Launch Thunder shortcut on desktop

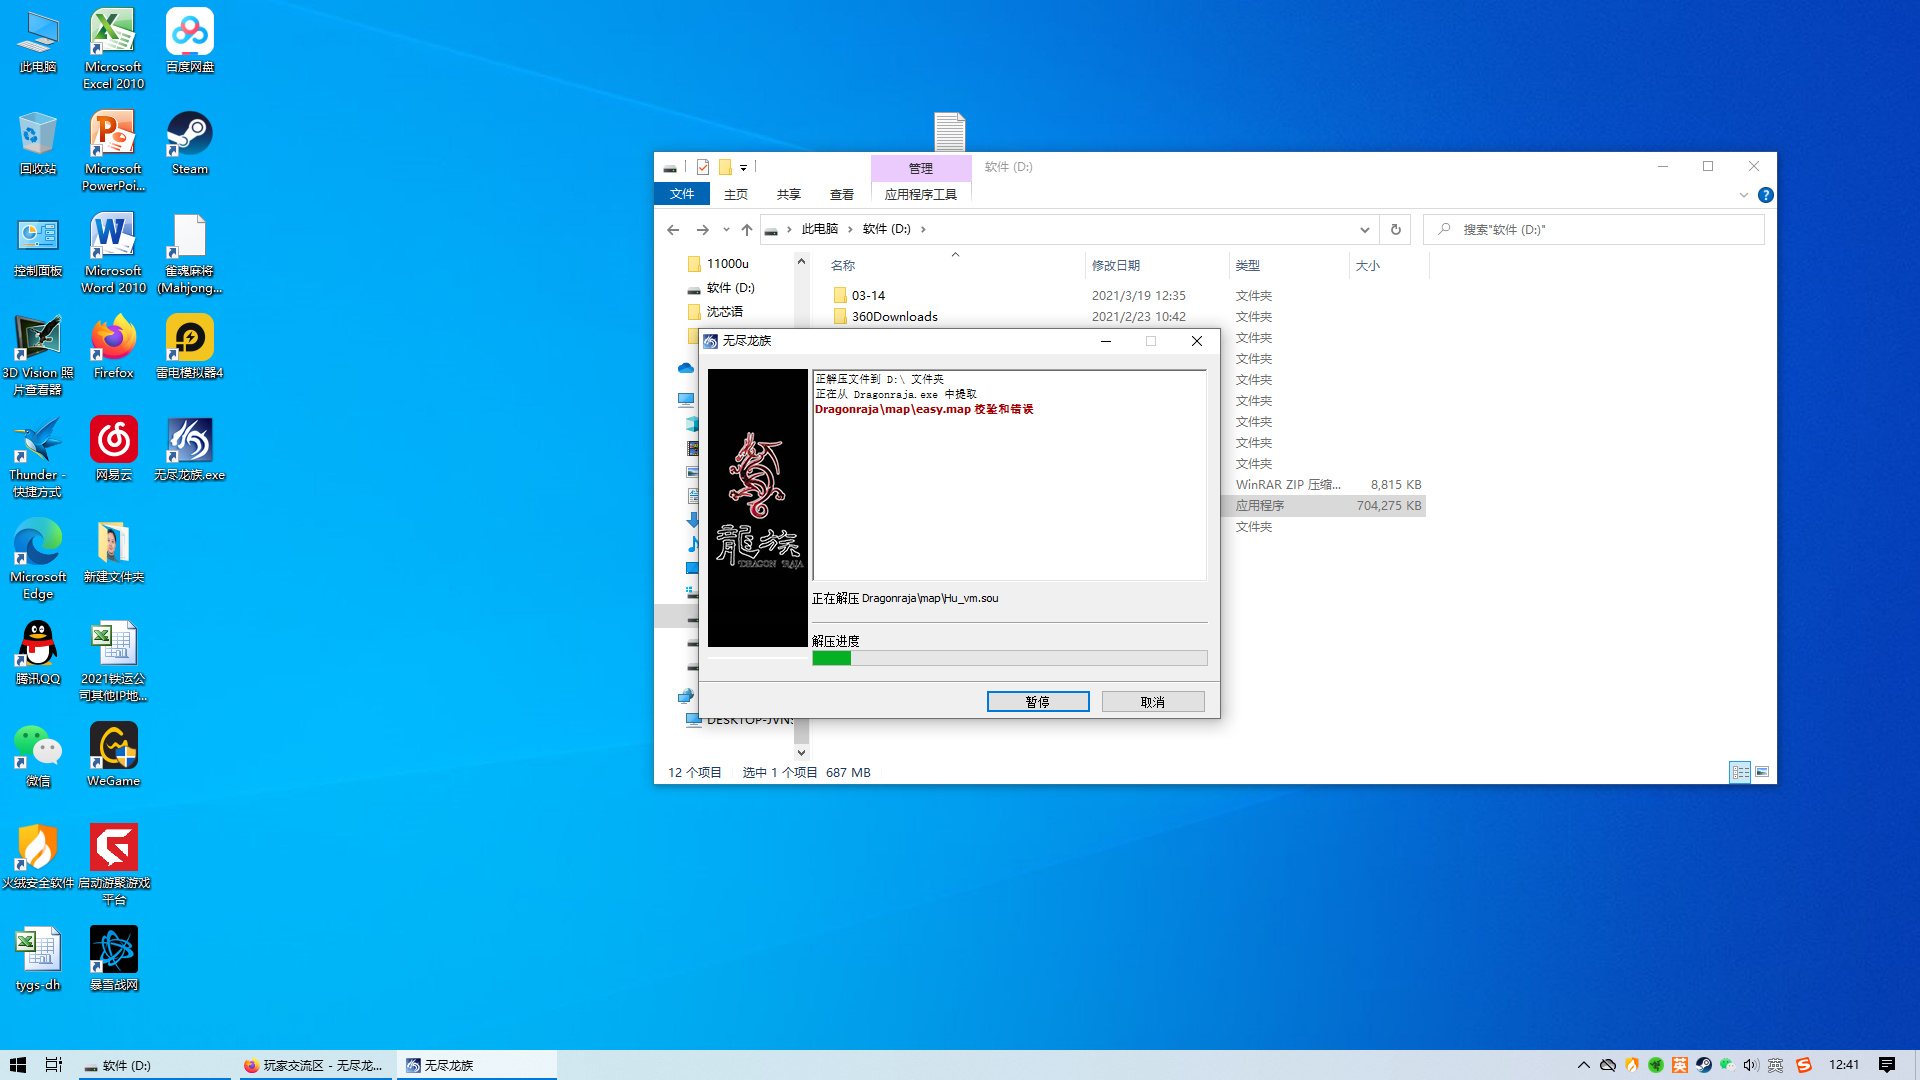click(x=38, y=457)
